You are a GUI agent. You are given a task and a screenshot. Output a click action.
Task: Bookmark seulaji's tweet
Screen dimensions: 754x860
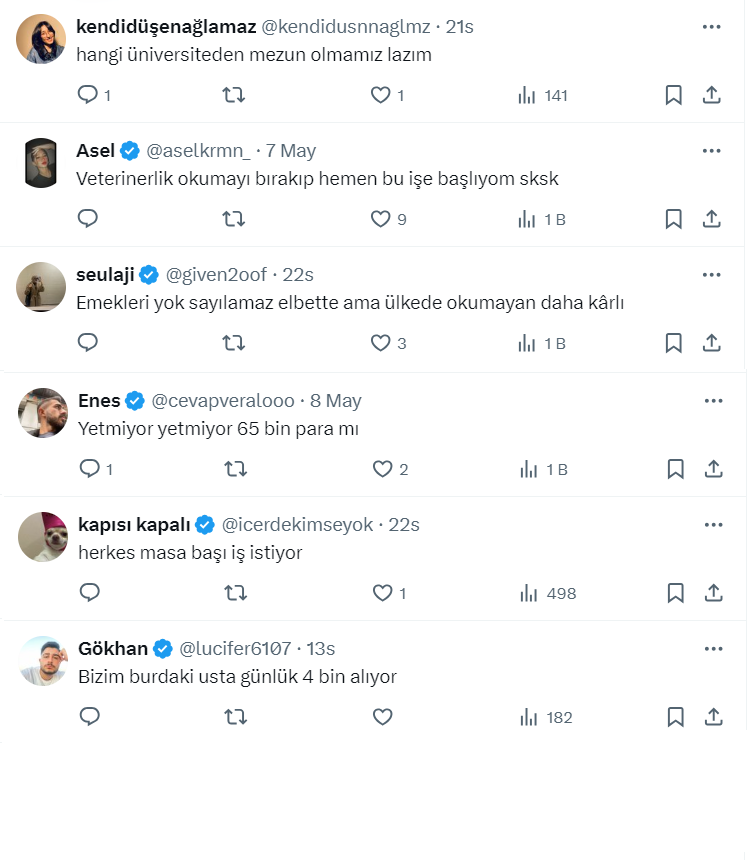pos(674,343)
